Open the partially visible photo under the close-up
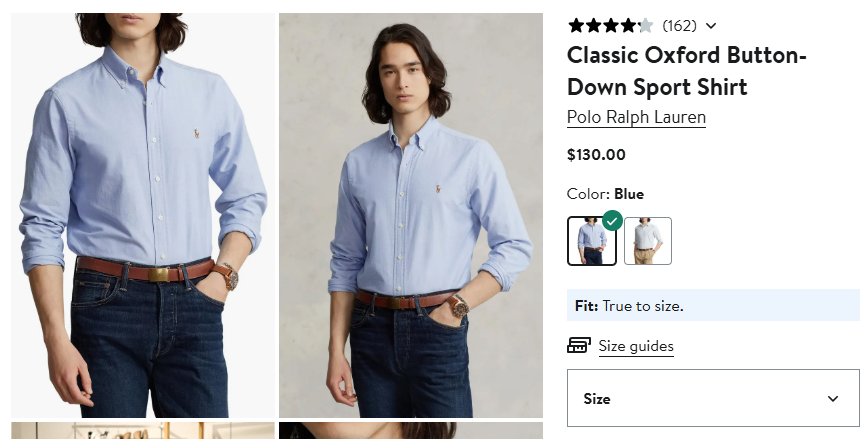This screenshot has height=439, width=868. (x=143, y=430)
